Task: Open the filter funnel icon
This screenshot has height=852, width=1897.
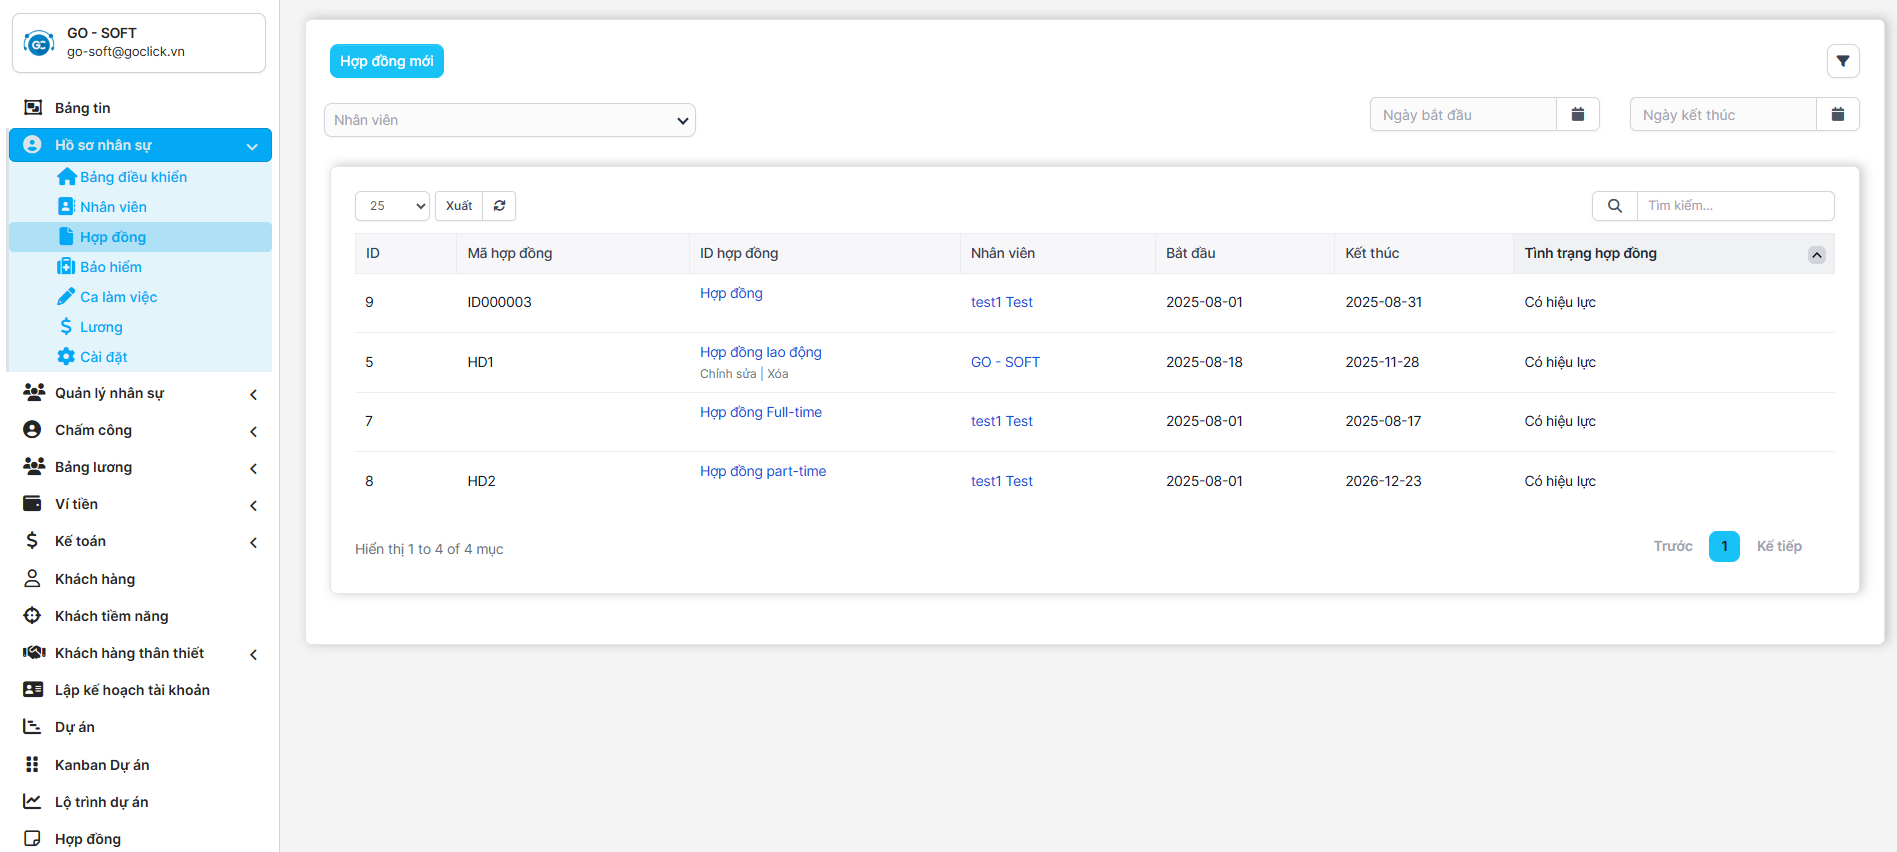Action: pos(1842,61)
